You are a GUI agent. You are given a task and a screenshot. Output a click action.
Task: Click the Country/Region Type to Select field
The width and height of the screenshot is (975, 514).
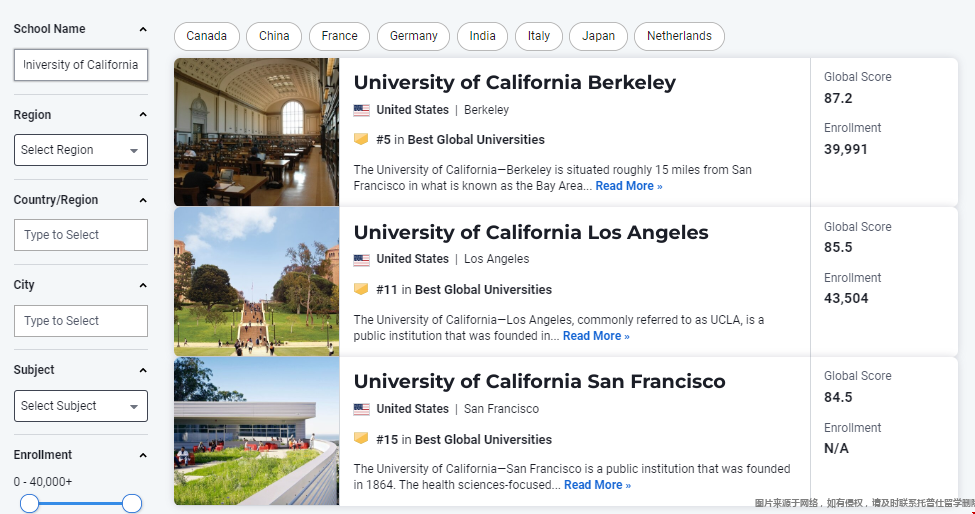click(x=81, y=235)
